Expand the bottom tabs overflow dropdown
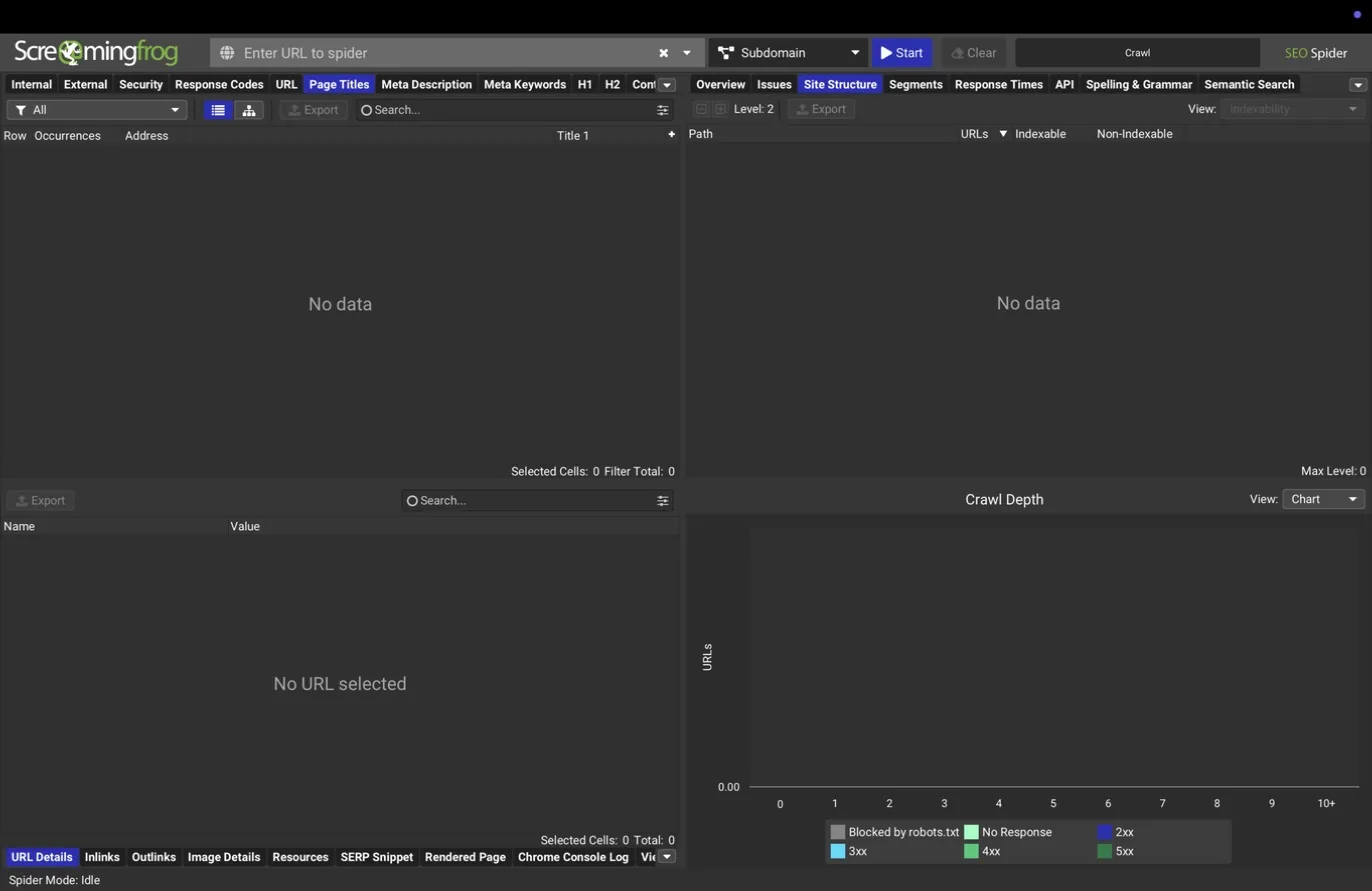Screen dimensions: 1372x891 [667, 856]
